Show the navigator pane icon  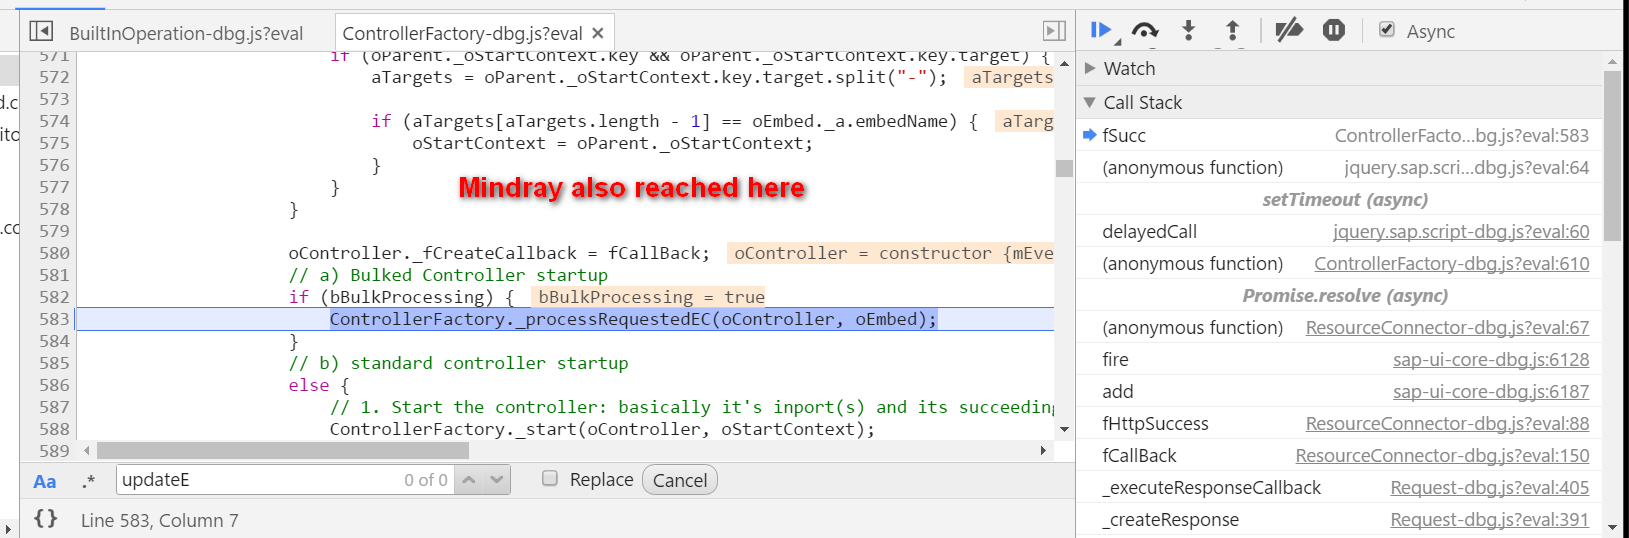point(41,32)
